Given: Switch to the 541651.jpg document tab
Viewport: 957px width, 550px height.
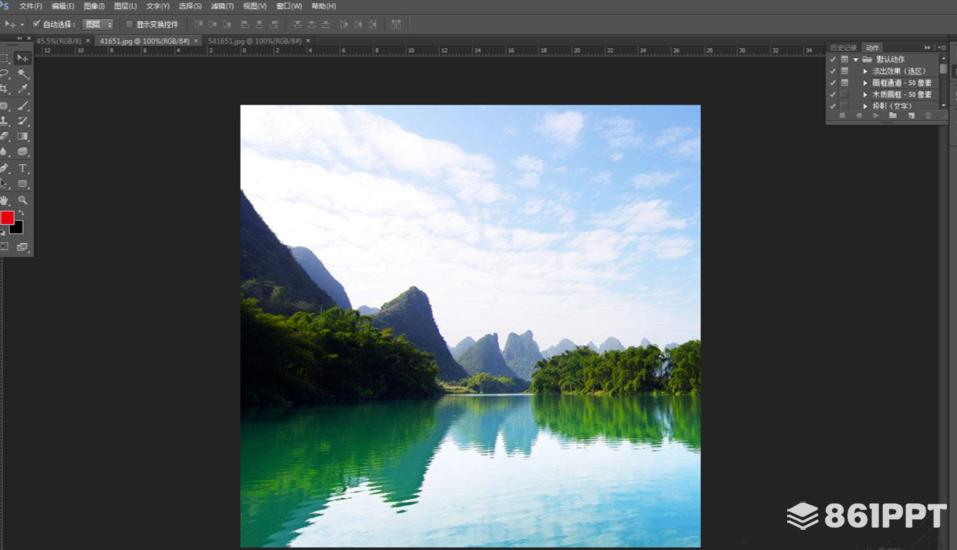Looking at the screenshot, I should (x=255, y=41).
